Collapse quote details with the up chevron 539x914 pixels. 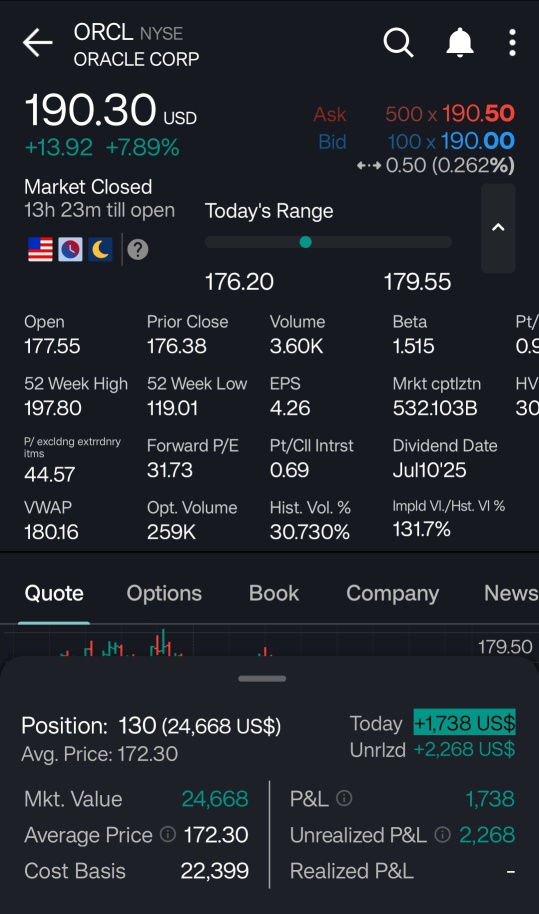(x=498, y=228)
